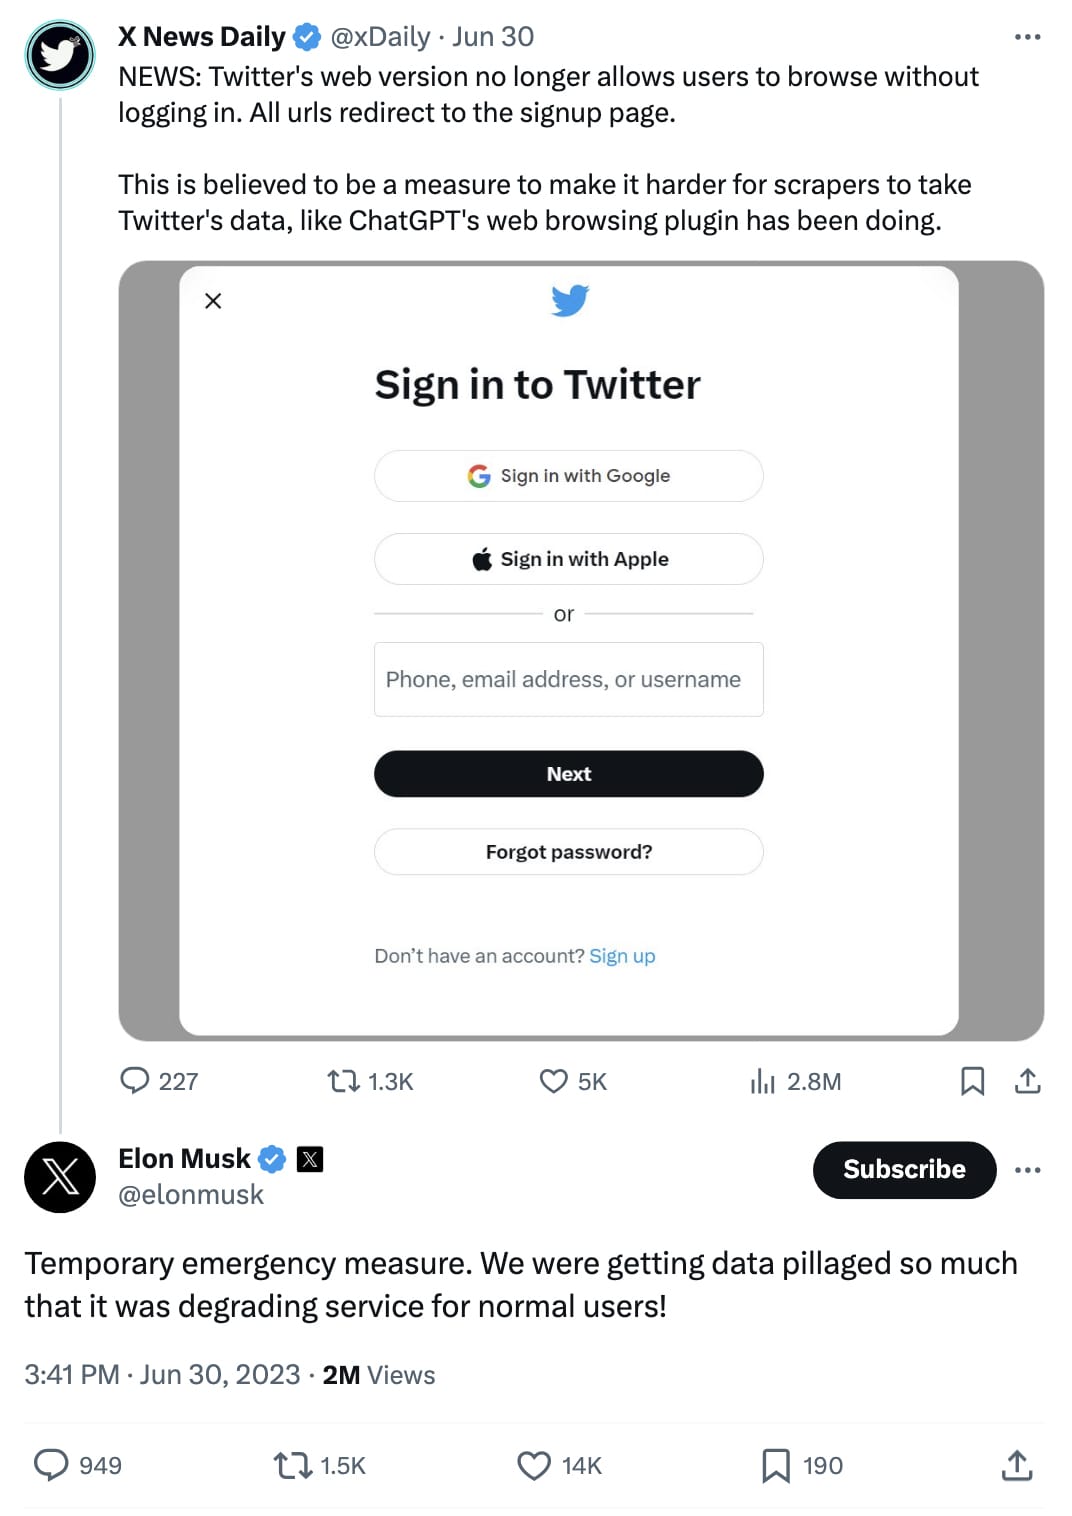
Task: Follow the Sign up link in the dialog
Action: [x=622, y=956]
